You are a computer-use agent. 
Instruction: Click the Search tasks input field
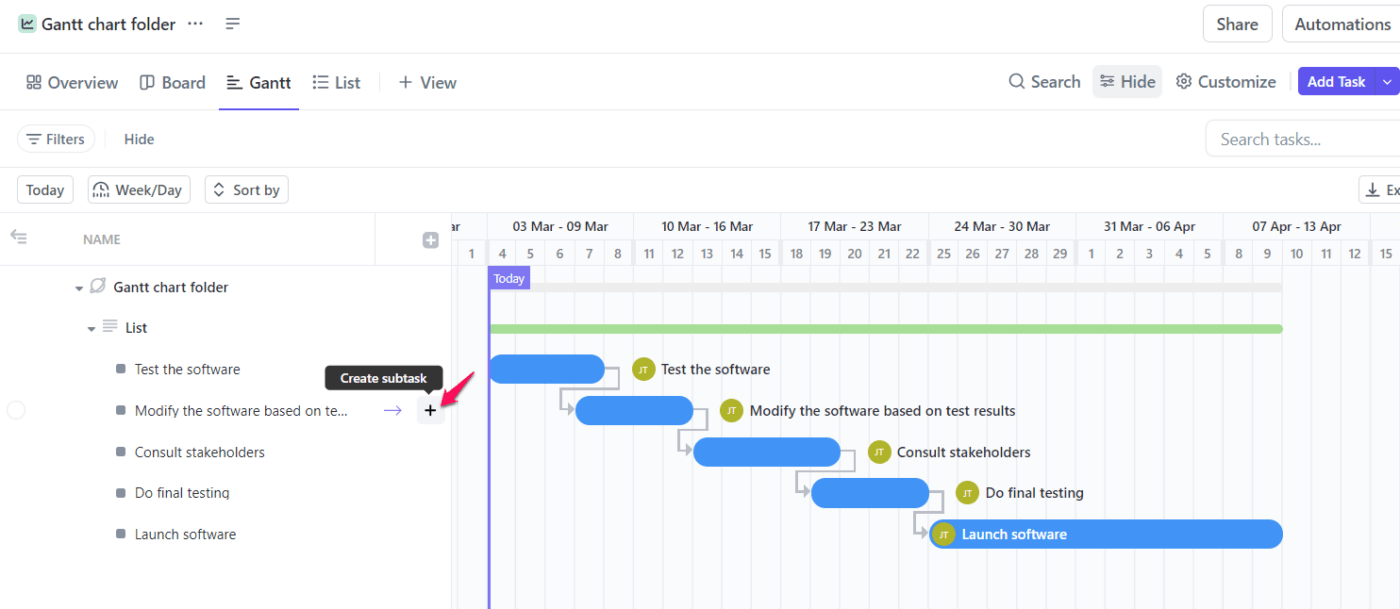(x=1303, y=139)
